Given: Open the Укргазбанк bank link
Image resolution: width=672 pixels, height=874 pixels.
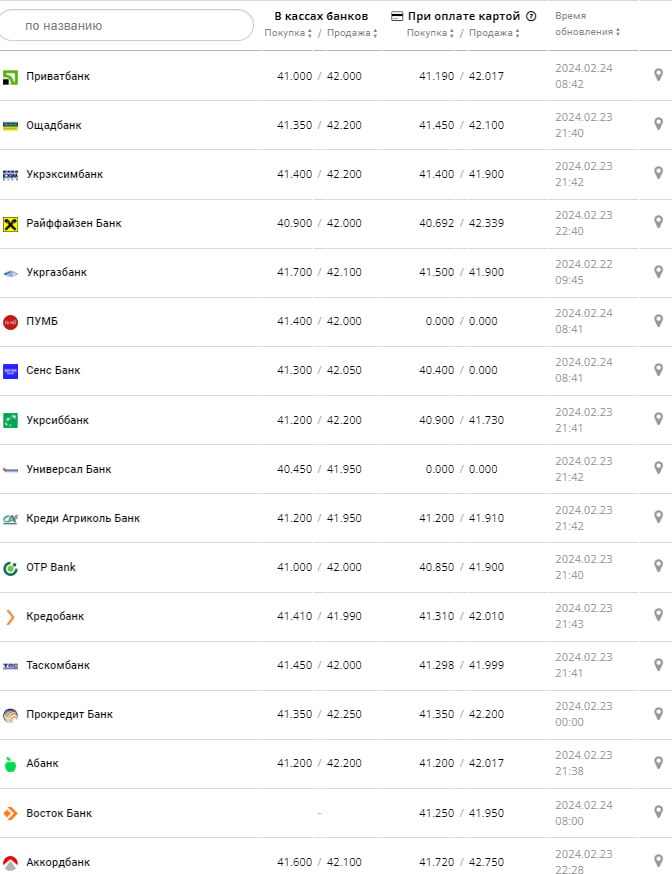Looking at the screenshot, I should point(57,272).
